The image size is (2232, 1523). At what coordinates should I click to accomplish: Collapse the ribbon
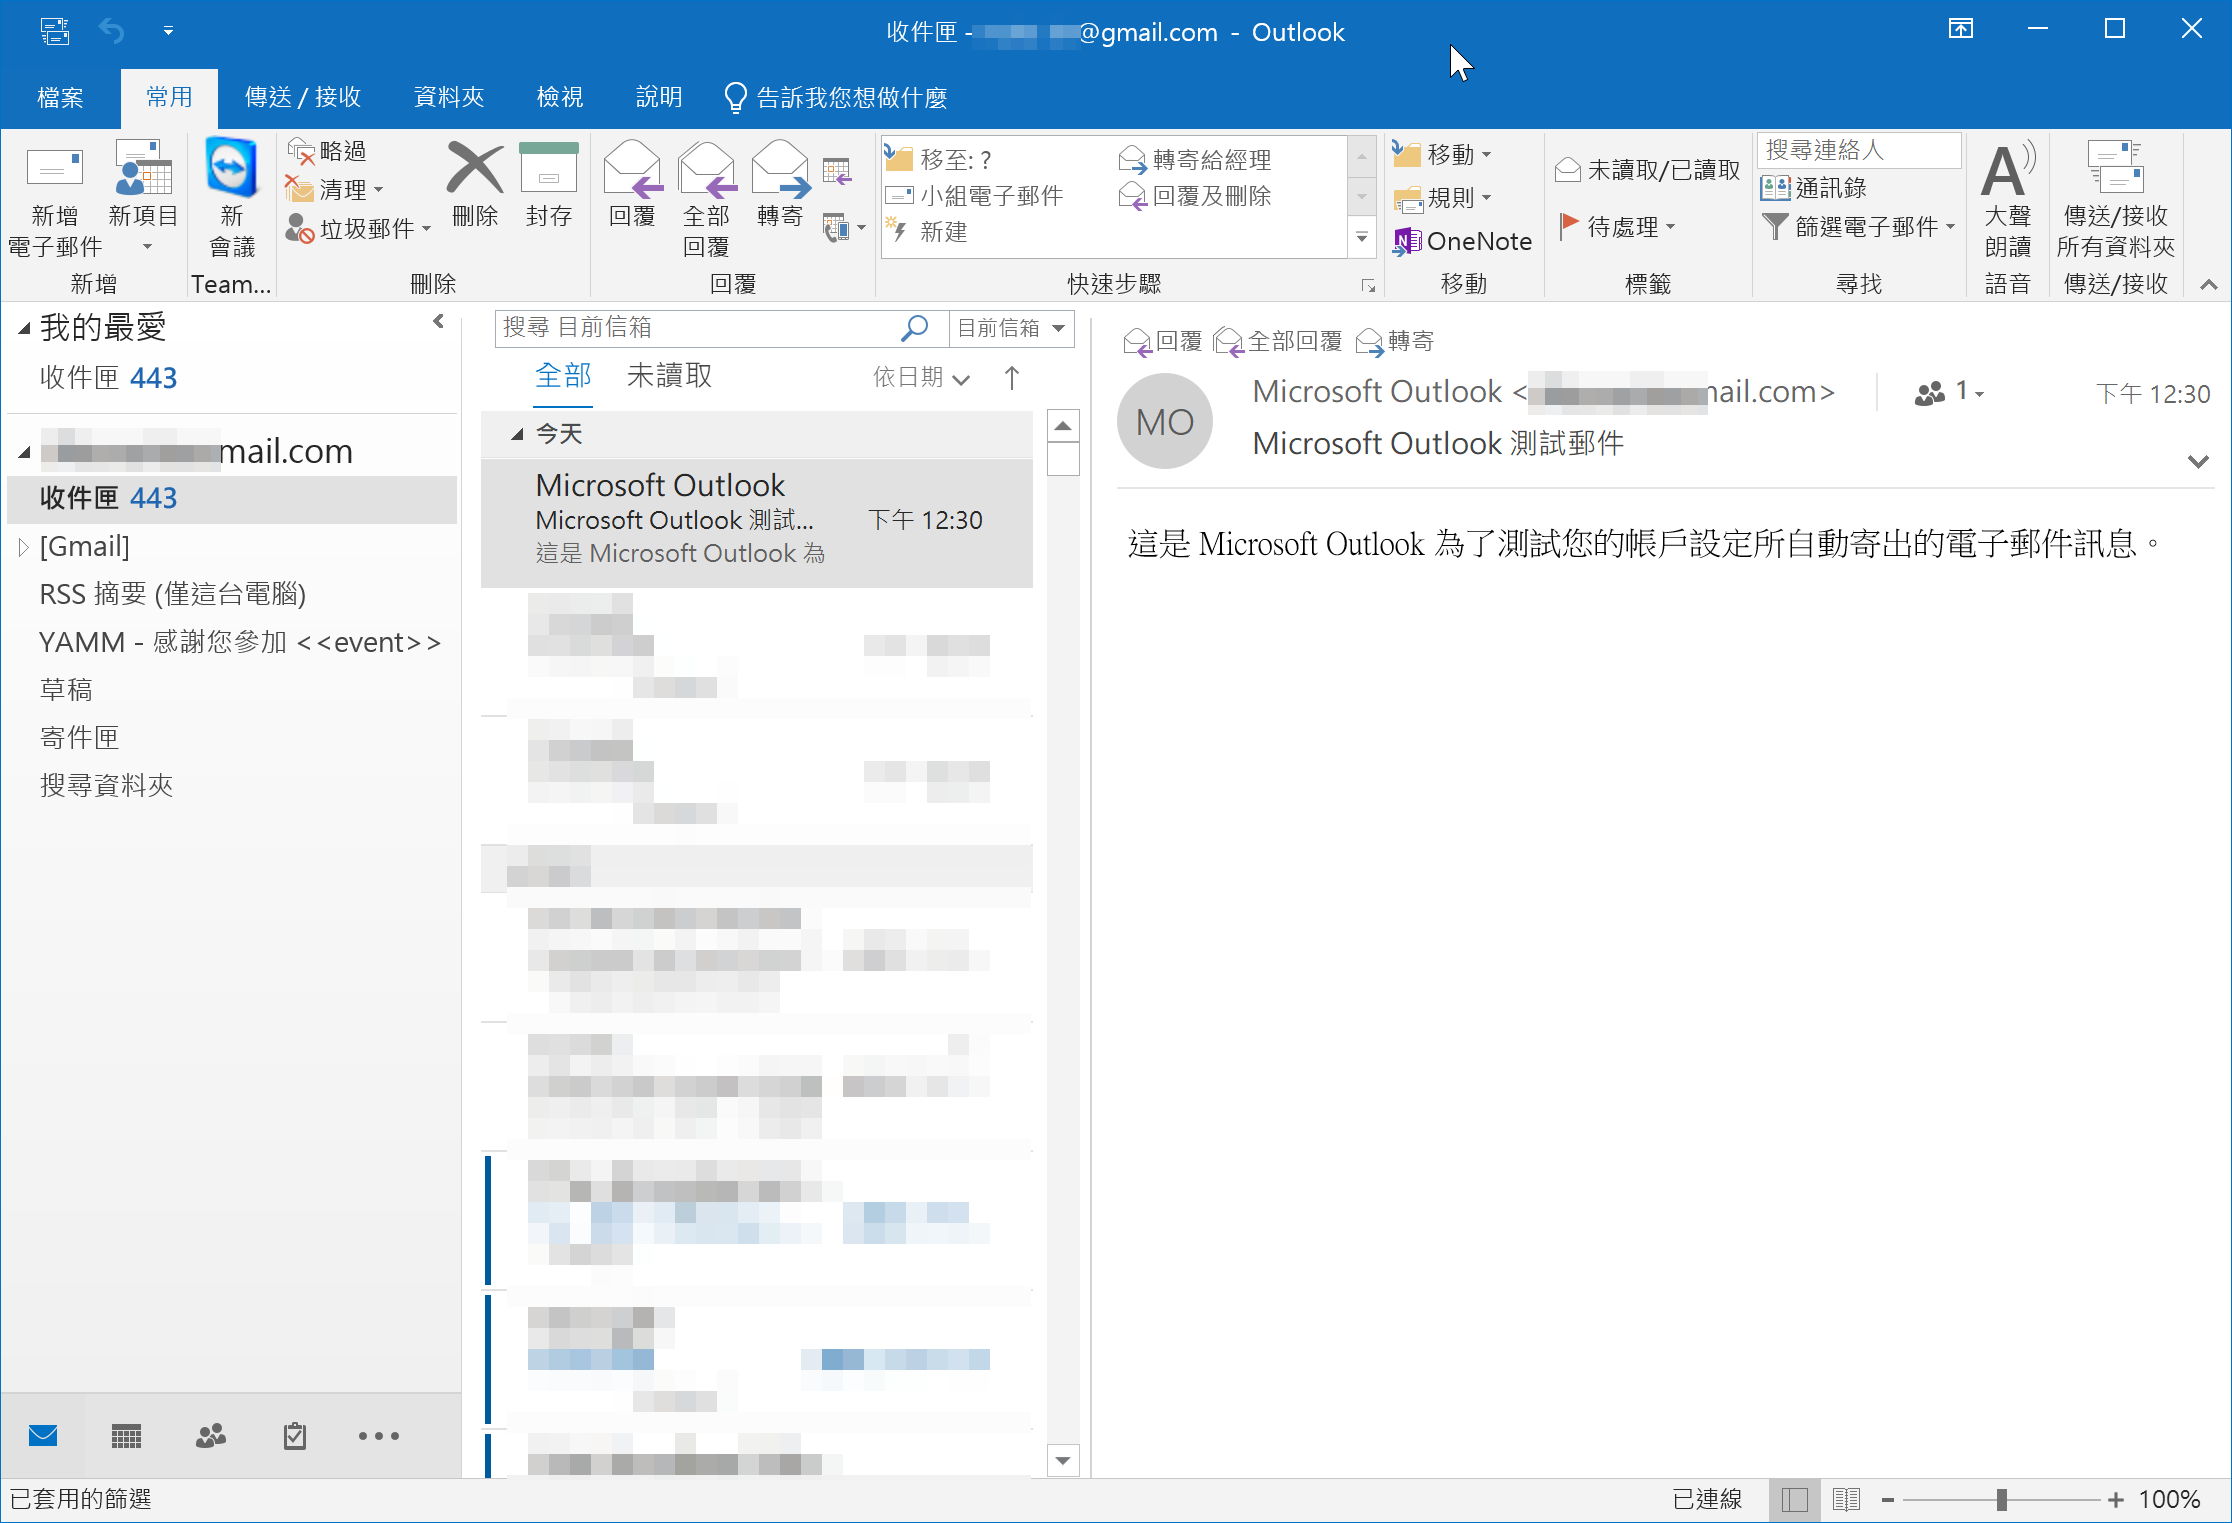(2209, 285)
